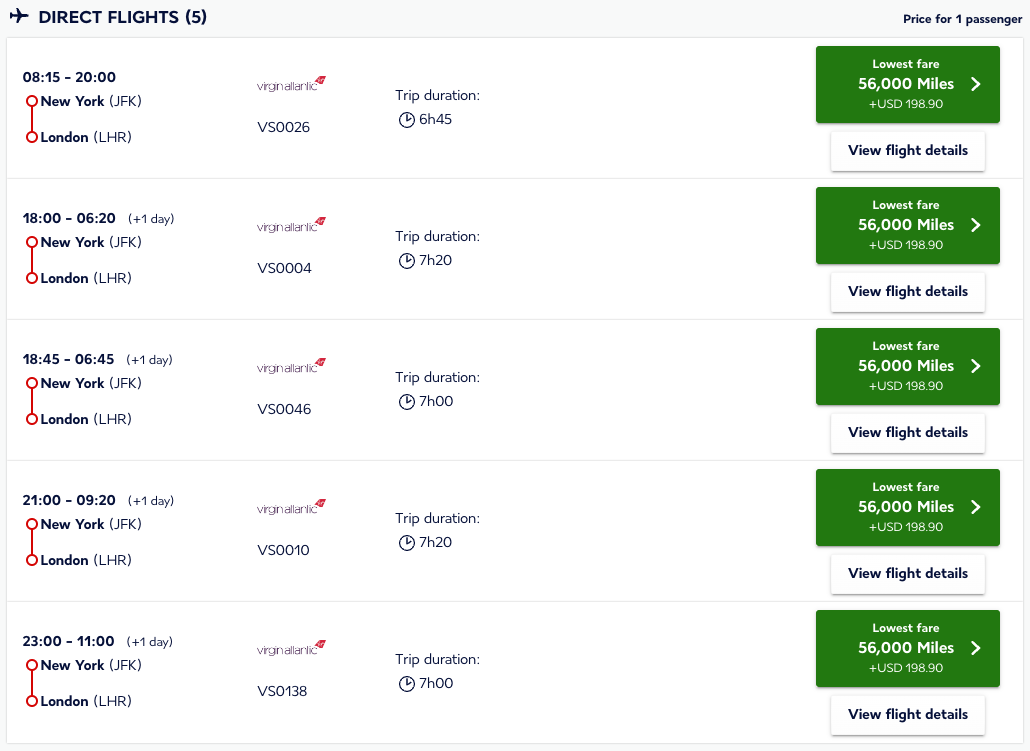The image size is (1030, 751).
Task: Select the lowest fare for flight VS0138
Action: click(x=907, y=648)
